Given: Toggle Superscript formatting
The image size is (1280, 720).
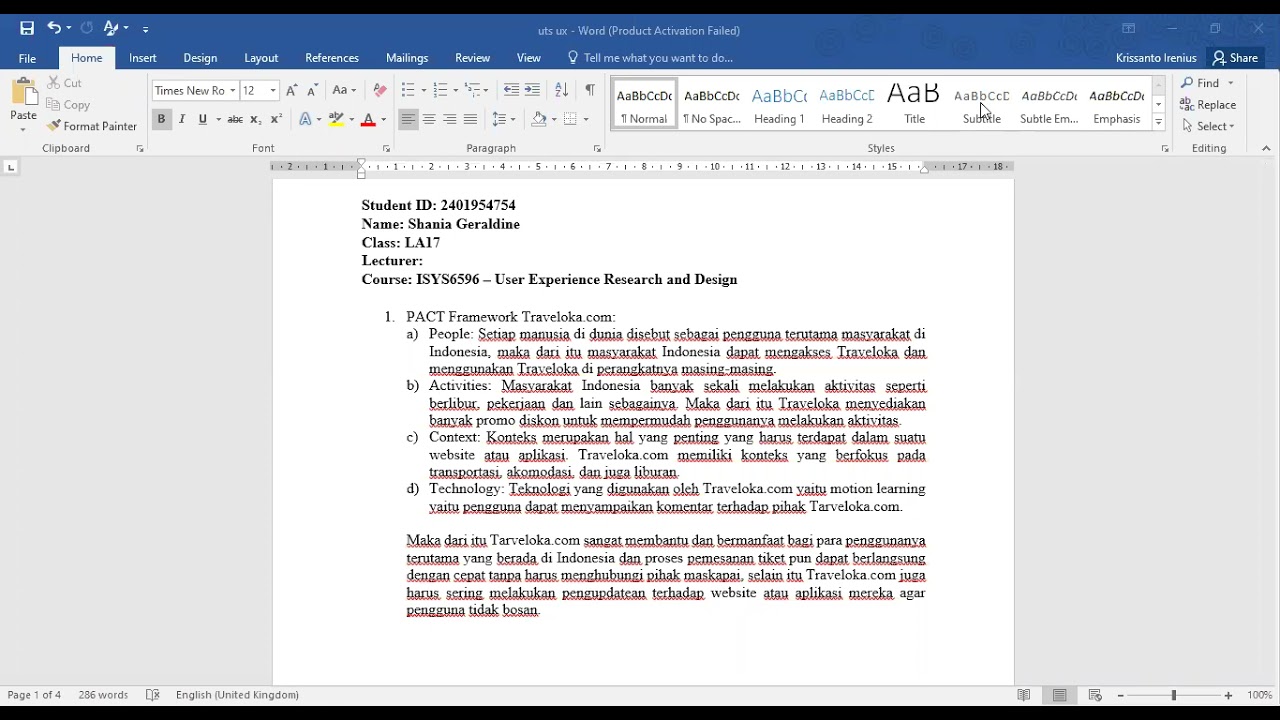Looking at the screenshot, I should click(x=277, y=119).
